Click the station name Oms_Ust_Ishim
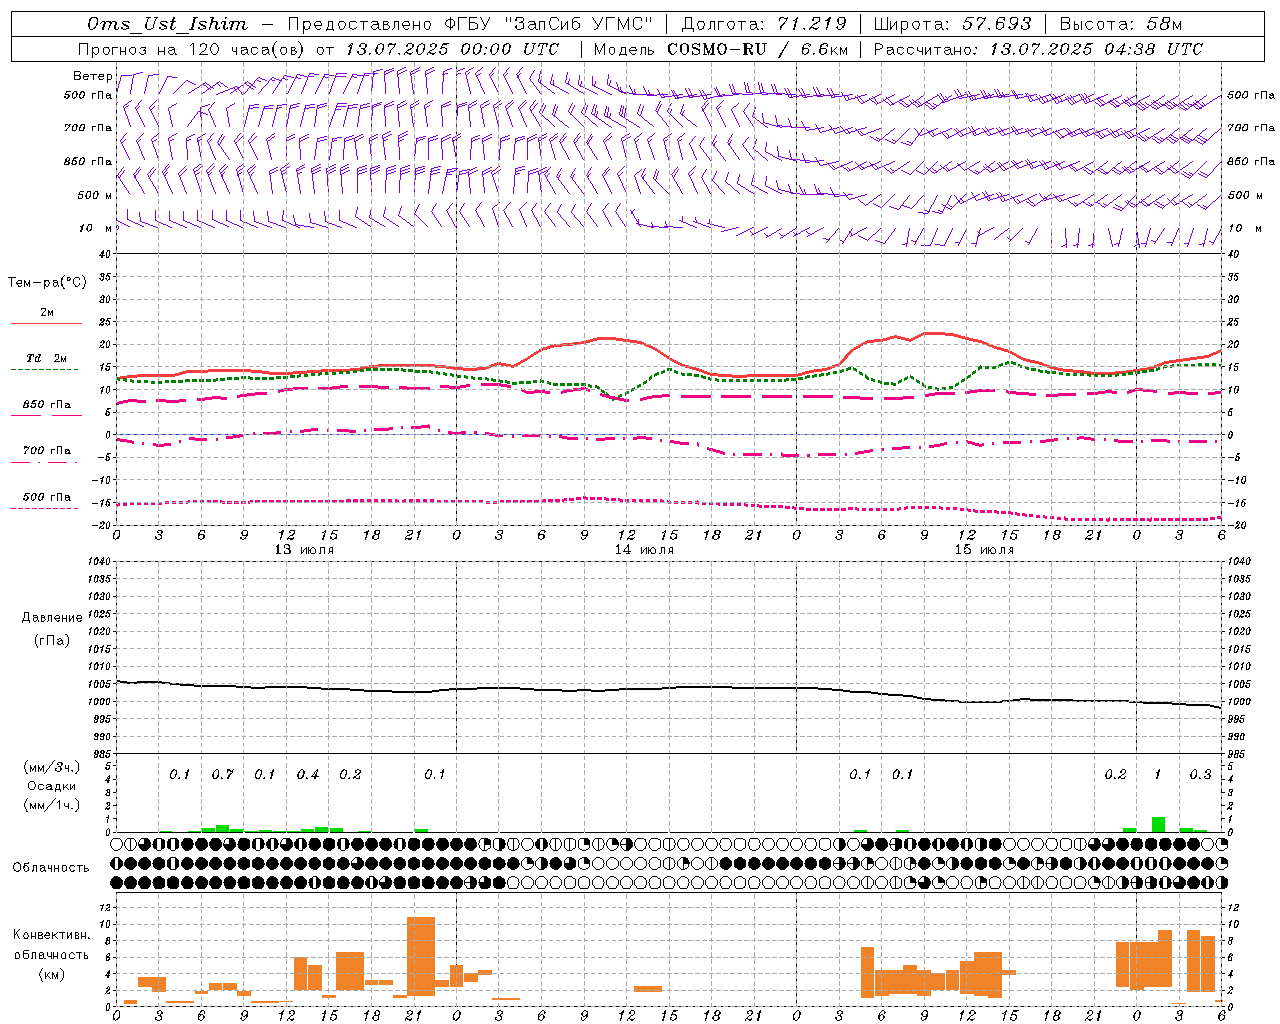The image size is (1280, 1024). coord(167,24)
